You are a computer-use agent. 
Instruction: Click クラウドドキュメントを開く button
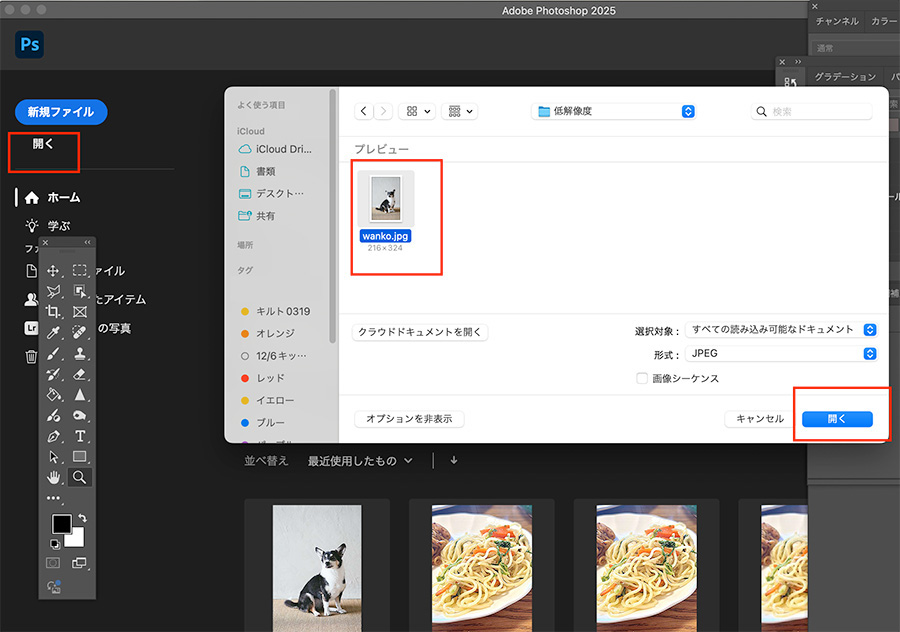click(x=420, y=332)
